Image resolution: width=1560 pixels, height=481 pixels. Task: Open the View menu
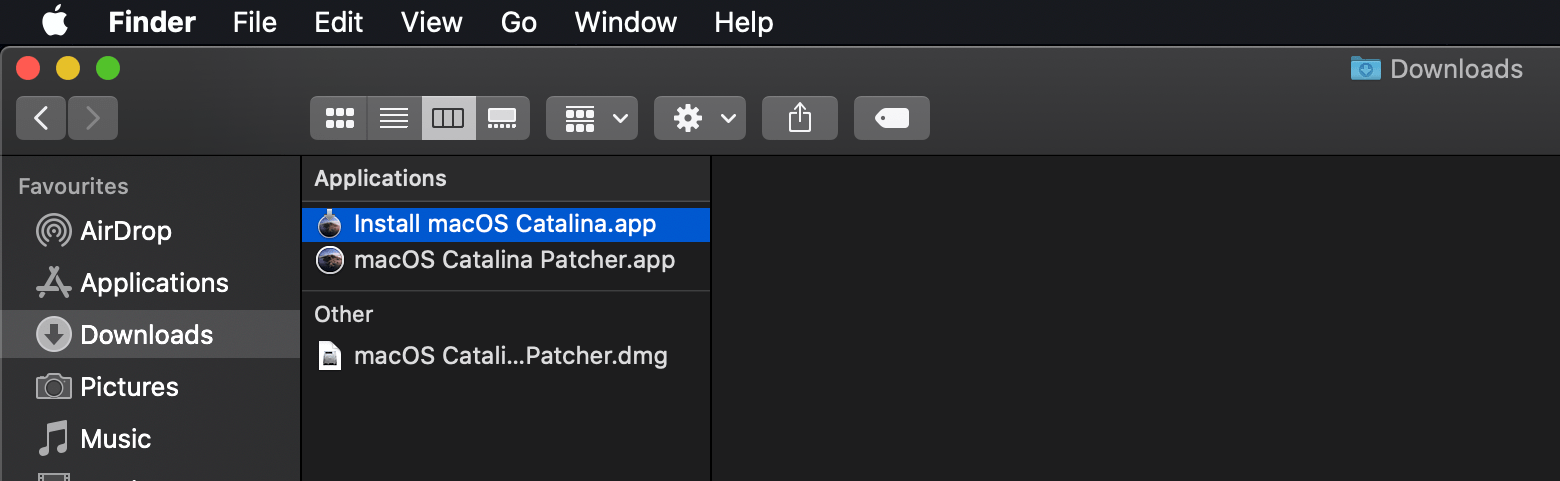431,22
